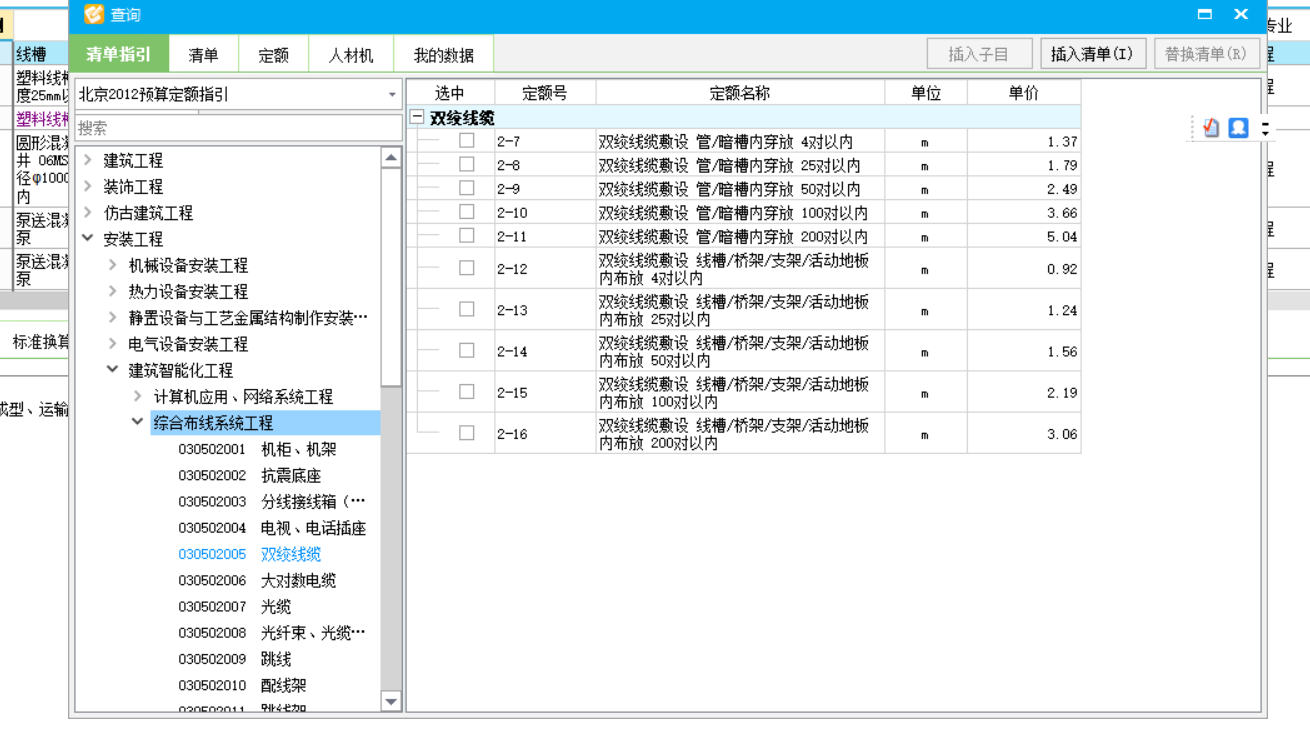Switch to the 人材机 tab

click(x=351, y=55)
